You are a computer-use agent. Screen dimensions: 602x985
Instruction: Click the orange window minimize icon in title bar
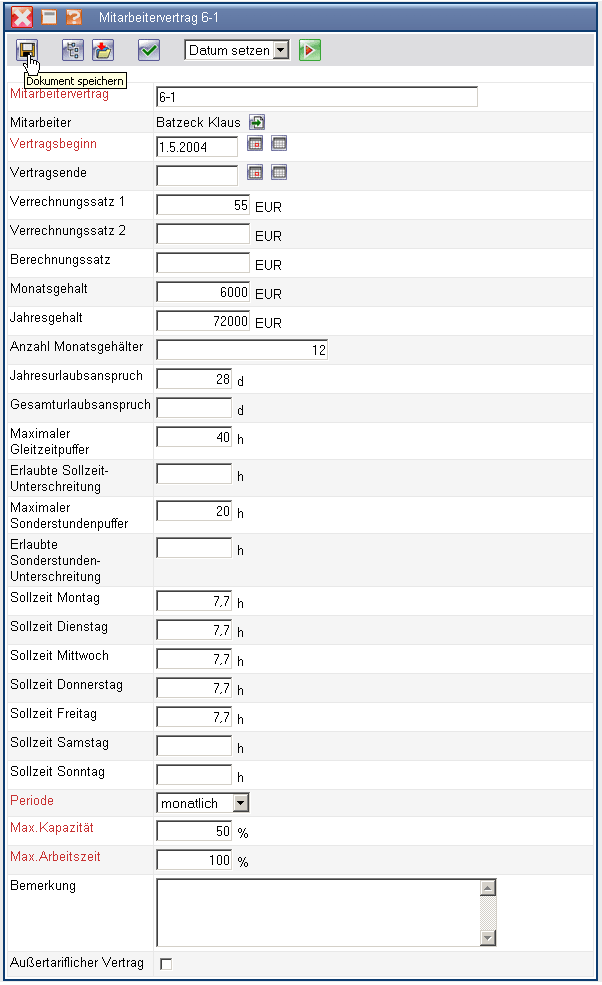(x=48, y=17)
